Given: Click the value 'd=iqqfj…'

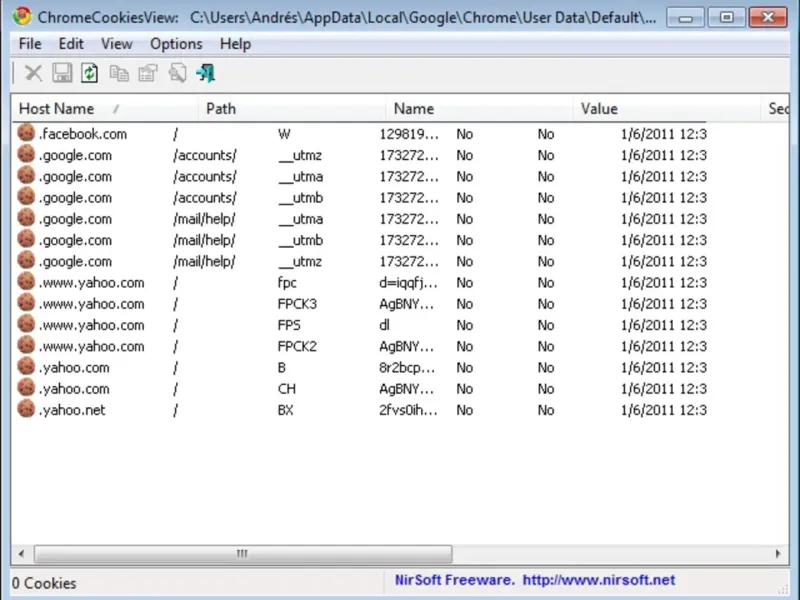Looking at the screenshot, I should [408, 283].
